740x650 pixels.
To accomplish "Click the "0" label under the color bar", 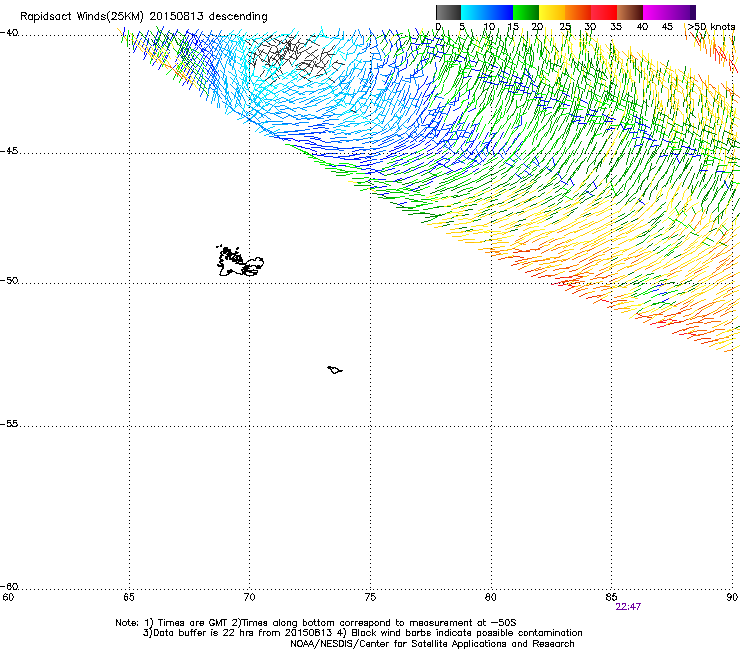I will (x=438, y=27).
